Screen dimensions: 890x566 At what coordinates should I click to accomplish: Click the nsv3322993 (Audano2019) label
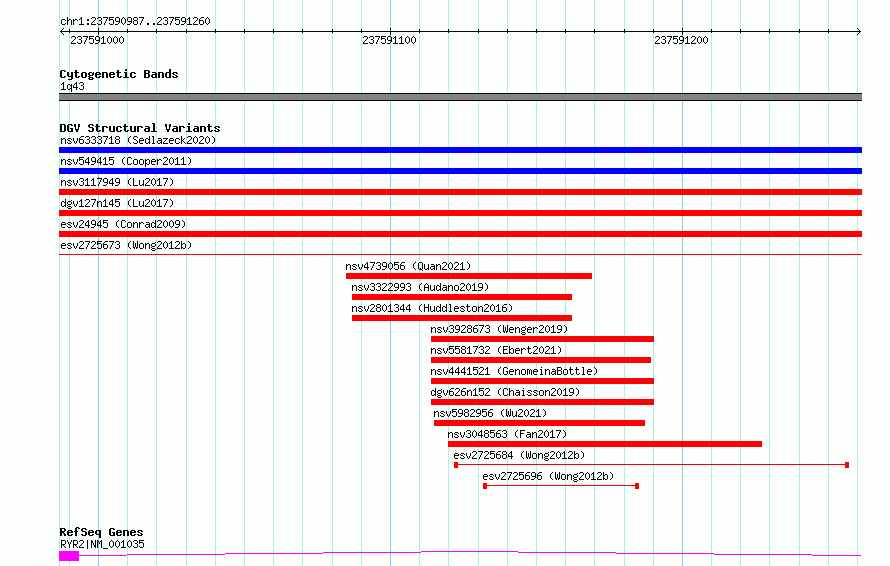coord(420,287)
